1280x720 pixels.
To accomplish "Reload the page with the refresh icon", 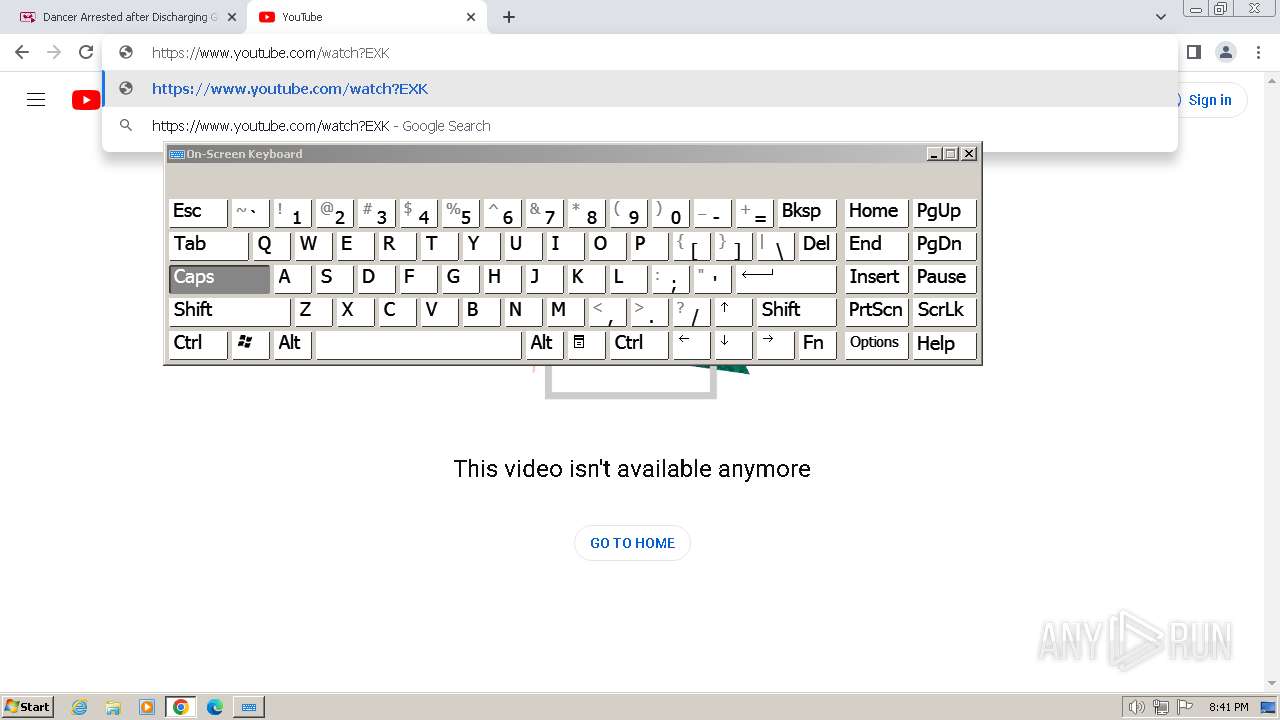I will point(86,52).
